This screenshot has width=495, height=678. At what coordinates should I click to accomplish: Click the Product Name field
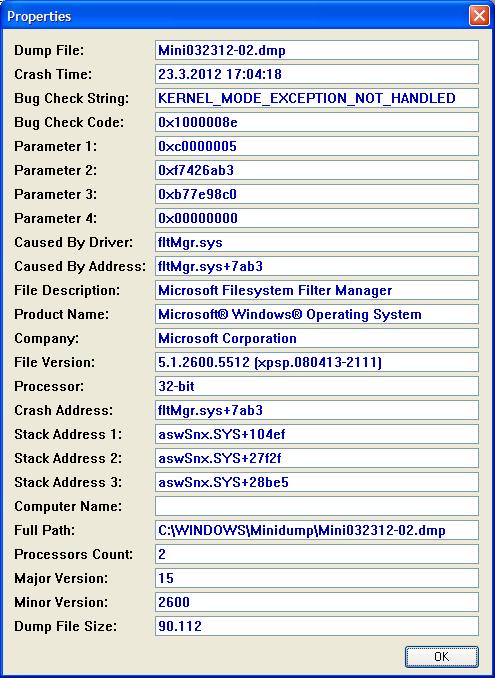[317, 314]
